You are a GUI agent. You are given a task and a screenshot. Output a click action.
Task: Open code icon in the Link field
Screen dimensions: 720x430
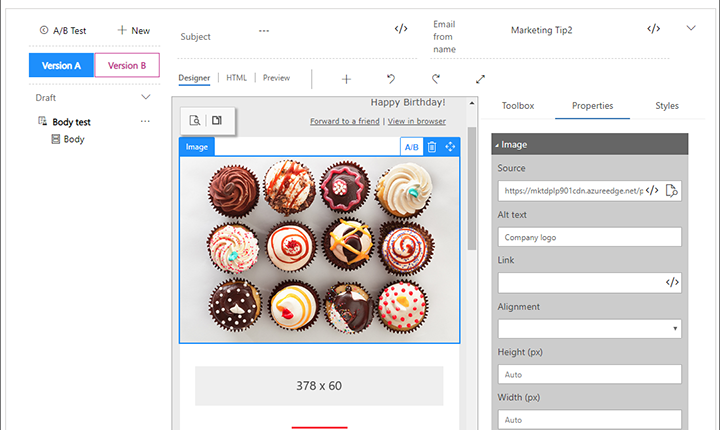(x=672, y=283)
